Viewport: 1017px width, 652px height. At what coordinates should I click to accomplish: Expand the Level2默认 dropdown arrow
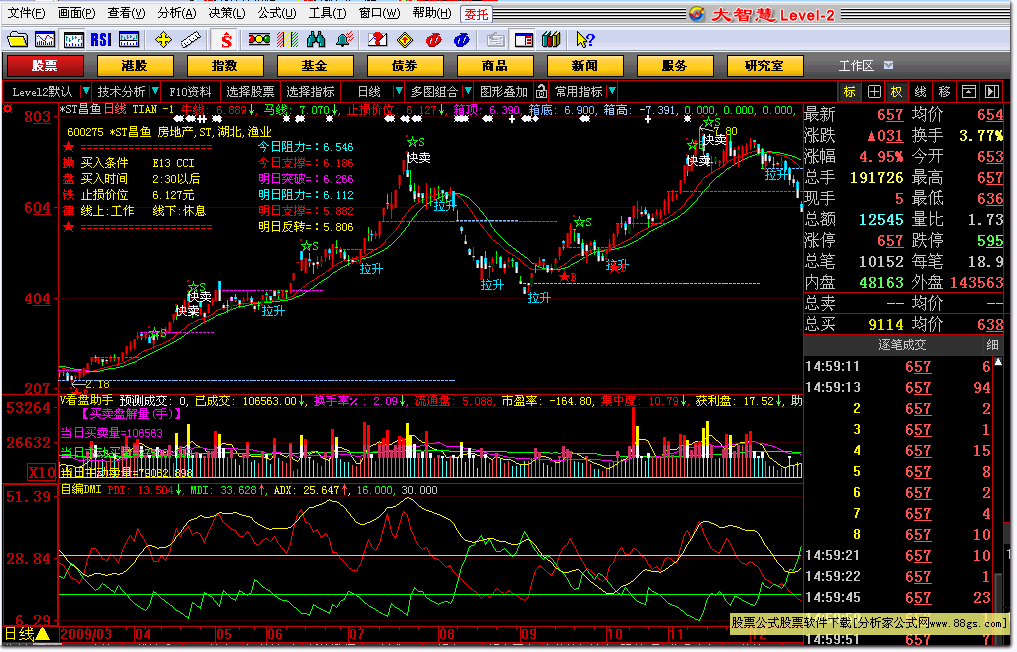tap(86, 91)
